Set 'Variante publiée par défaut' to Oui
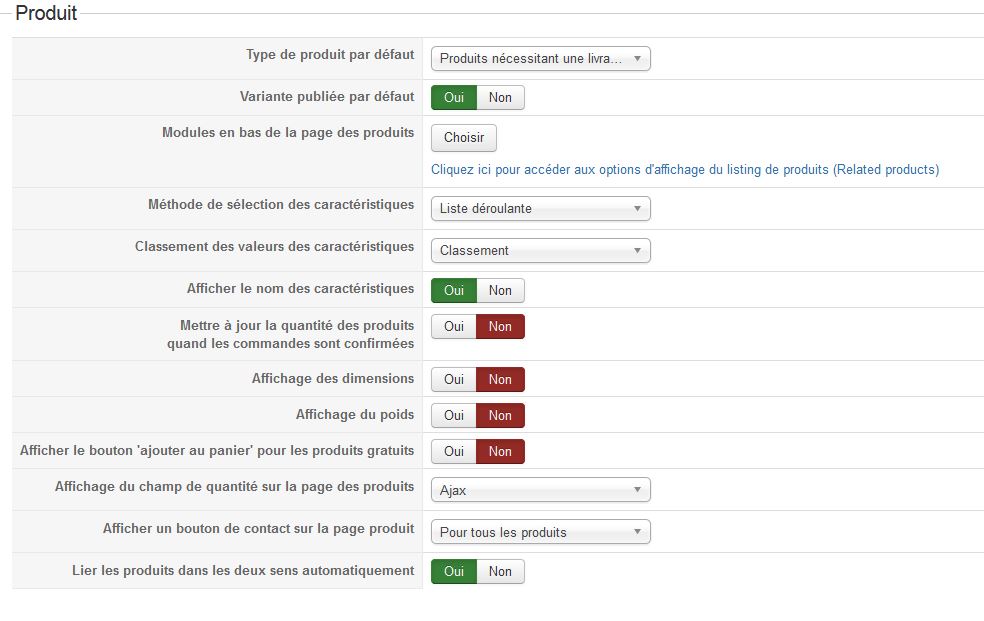Viewport: 984px width, 621px height. (454, 97)
